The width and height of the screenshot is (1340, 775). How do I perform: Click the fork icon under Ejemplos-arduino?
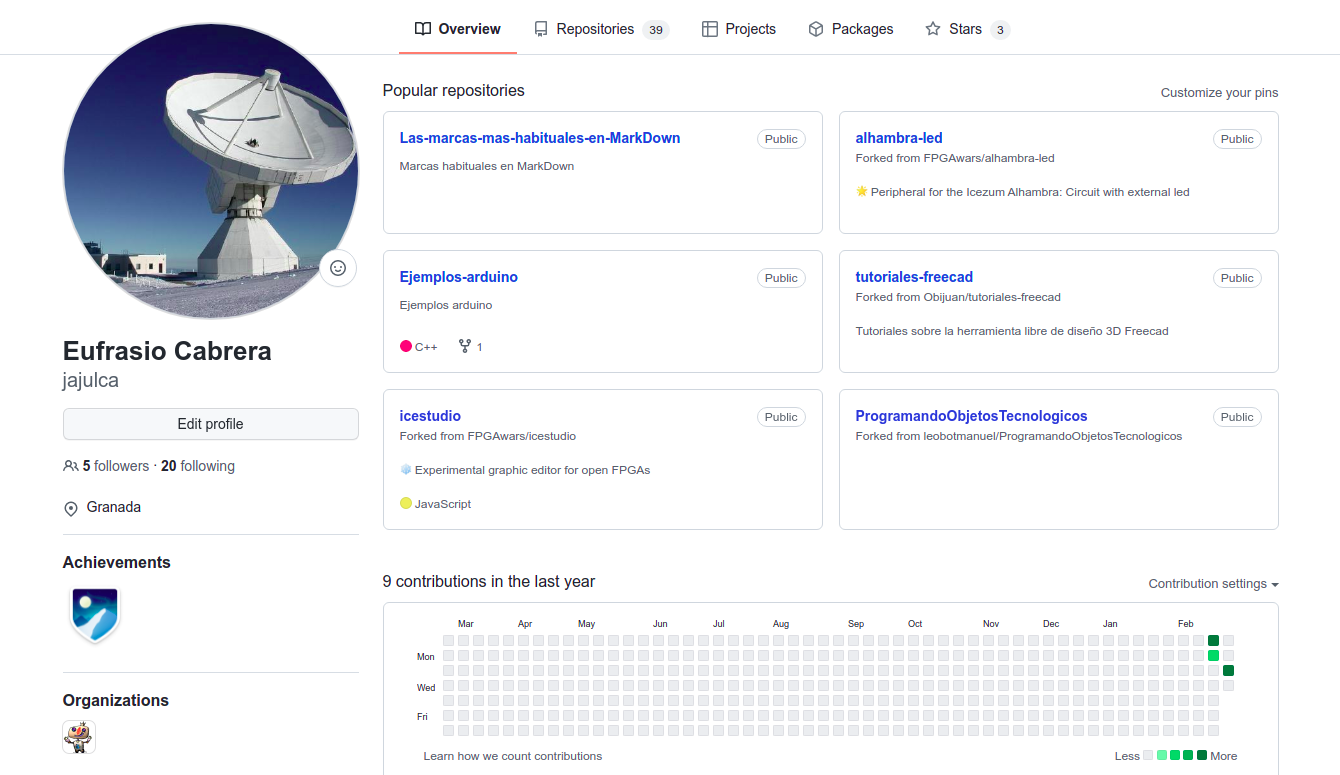[x=464, y=346]
